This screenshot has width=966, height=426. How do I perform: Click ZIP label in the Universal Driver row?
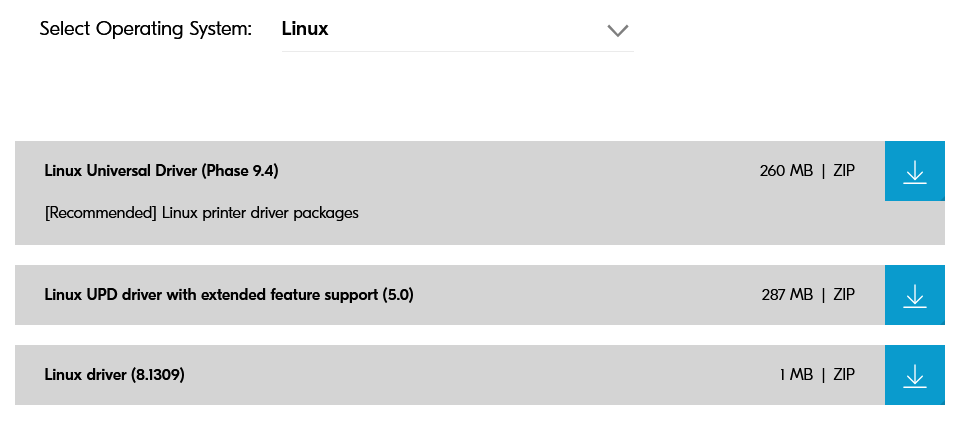[844, 171]
